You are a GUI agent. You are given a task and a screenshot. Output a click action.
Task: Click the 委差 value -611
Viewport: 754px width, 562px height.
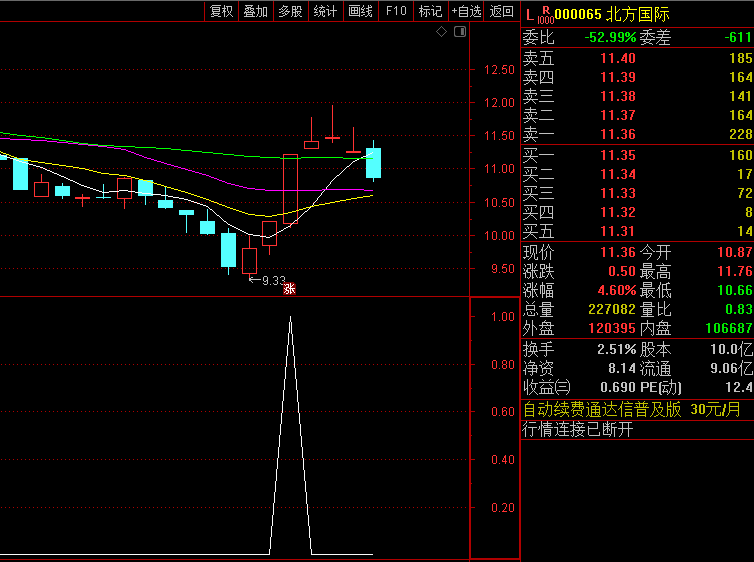(x=738, y=37)
